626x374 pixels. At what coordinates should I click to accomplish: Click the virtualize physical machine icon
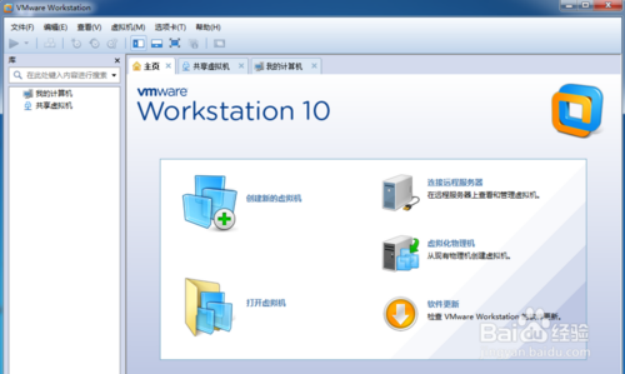tap(400, 253)
